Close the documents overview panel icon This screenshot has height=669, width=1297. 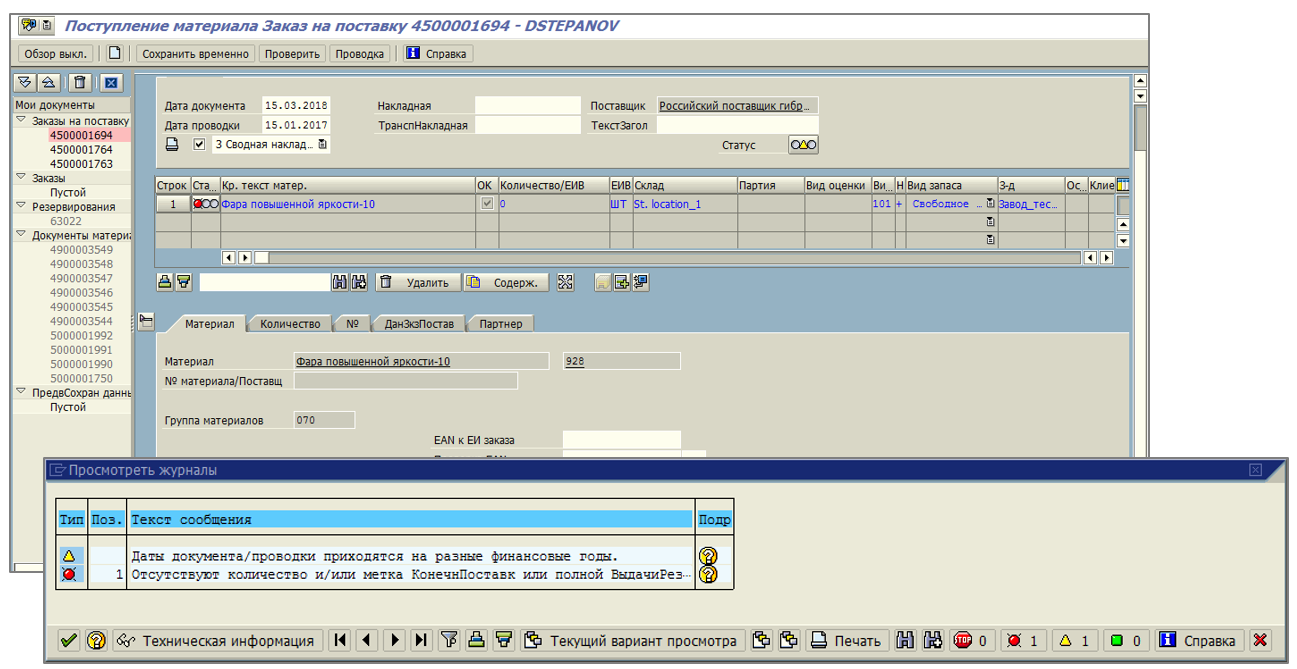tap(112, 83)
